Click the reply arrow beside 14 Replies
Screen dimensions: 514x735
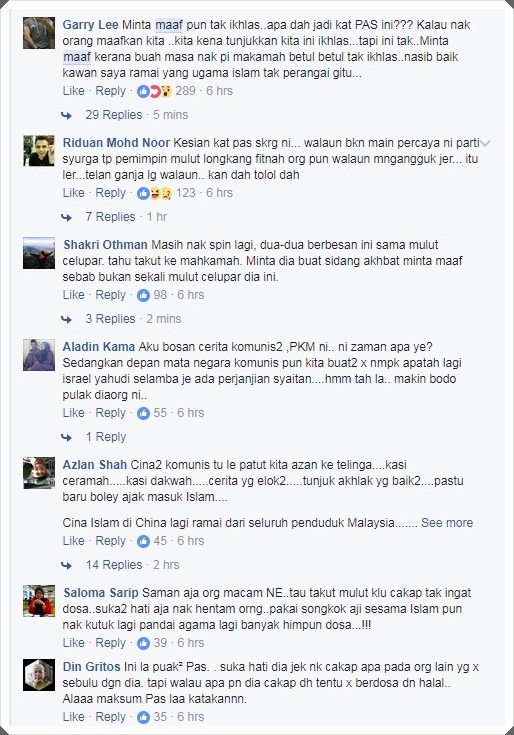[x=67, y=565]
